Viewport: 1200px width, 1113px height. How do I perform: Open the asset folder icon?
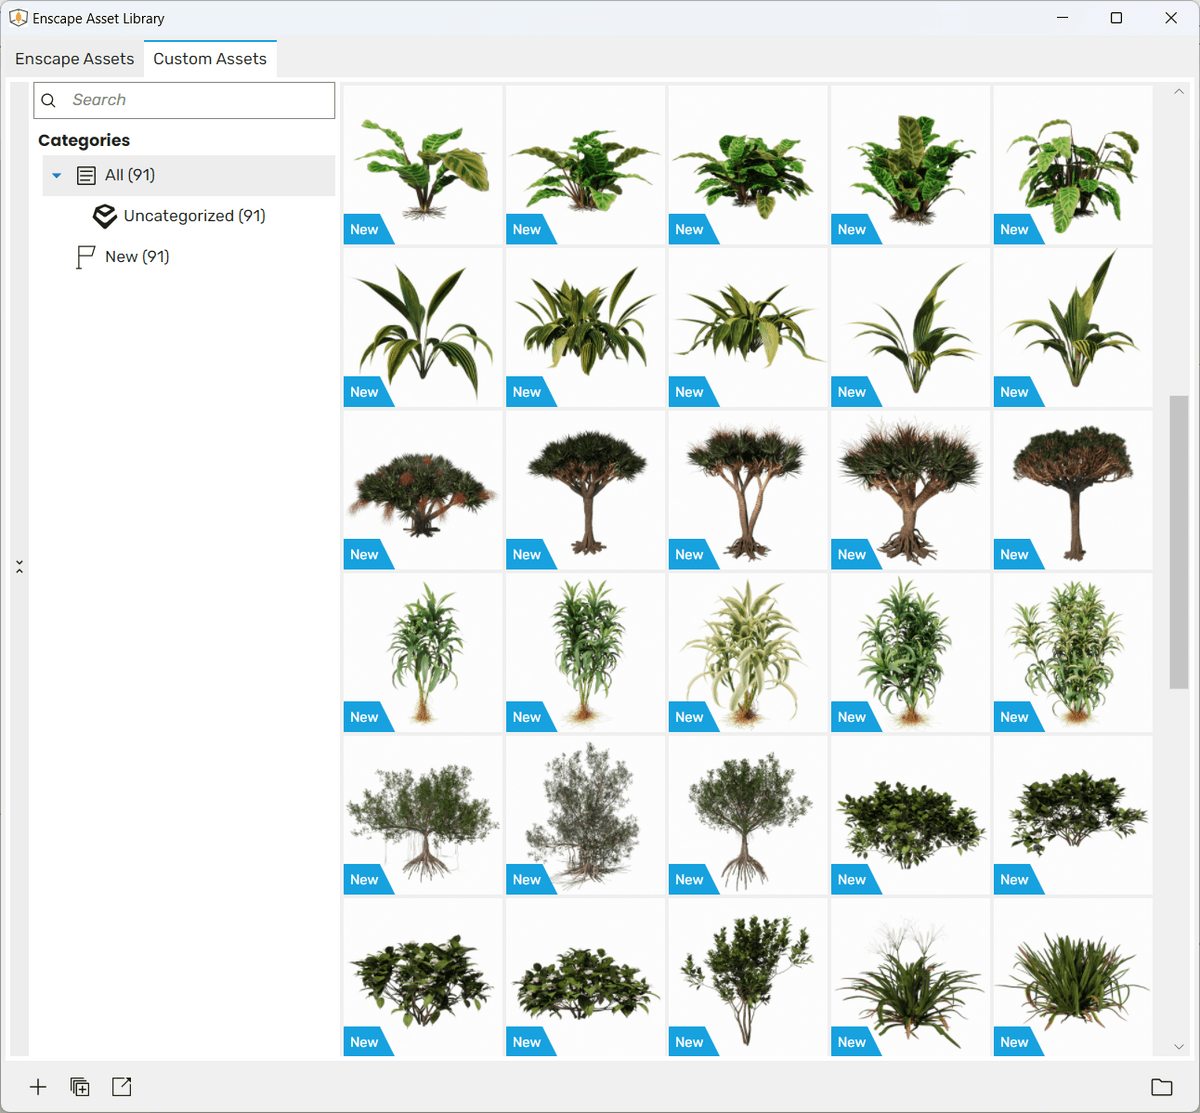[1162, 1087]
